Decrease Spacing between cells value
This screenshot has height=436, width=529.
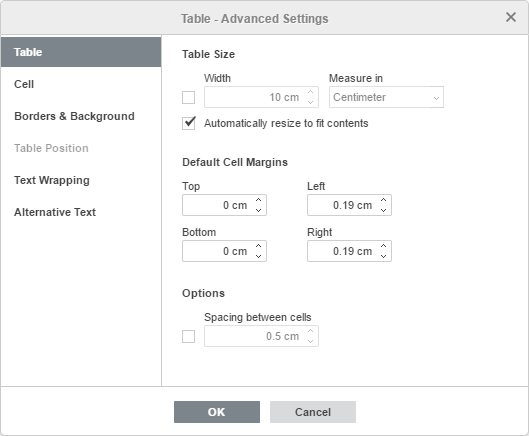(311, 341)
